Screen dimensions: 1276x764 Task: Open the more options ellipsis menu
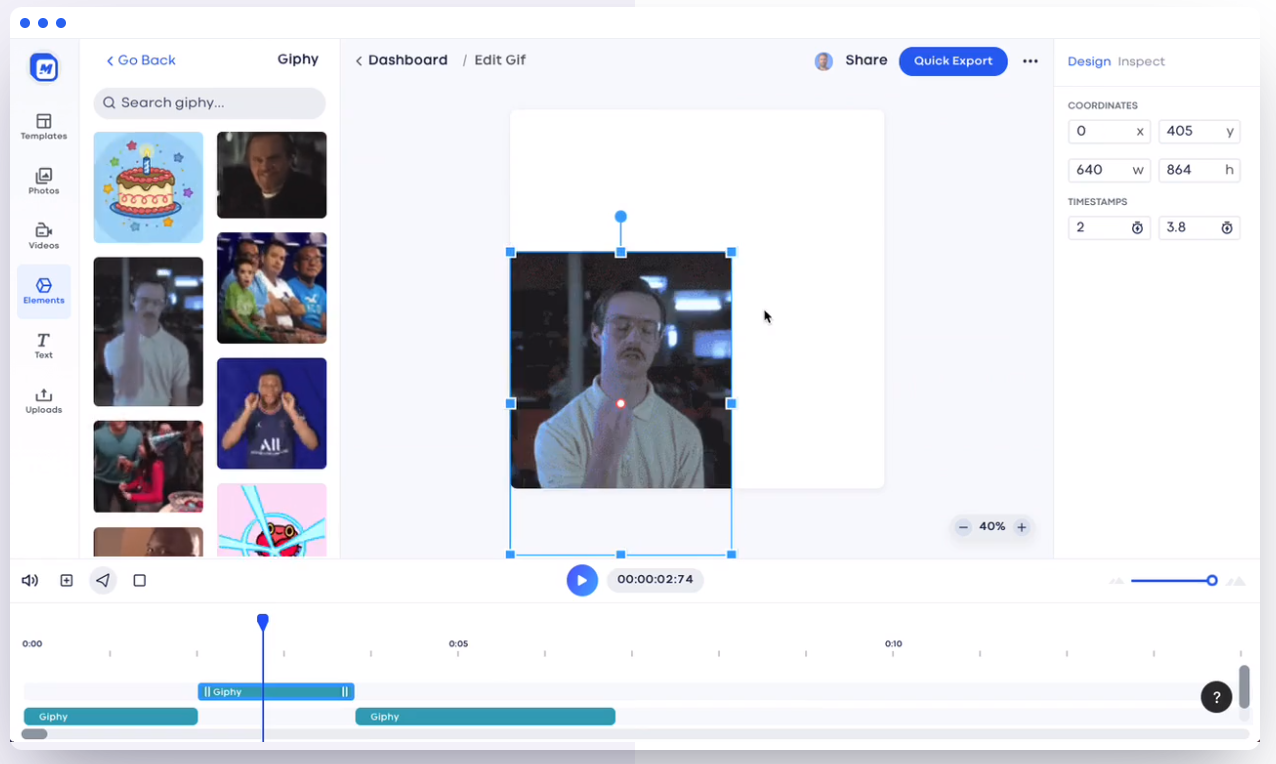1030,61
